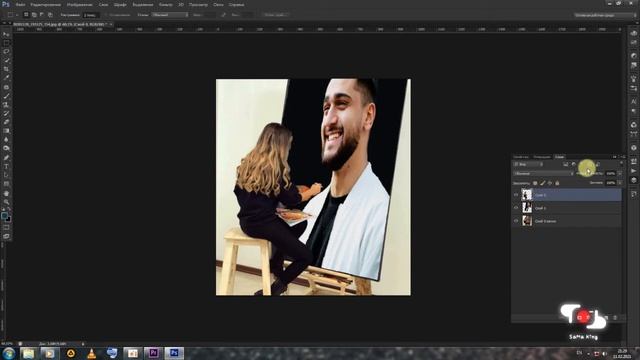Switch to first tab left of Layers
640x360 pixels.
point(542,157)
